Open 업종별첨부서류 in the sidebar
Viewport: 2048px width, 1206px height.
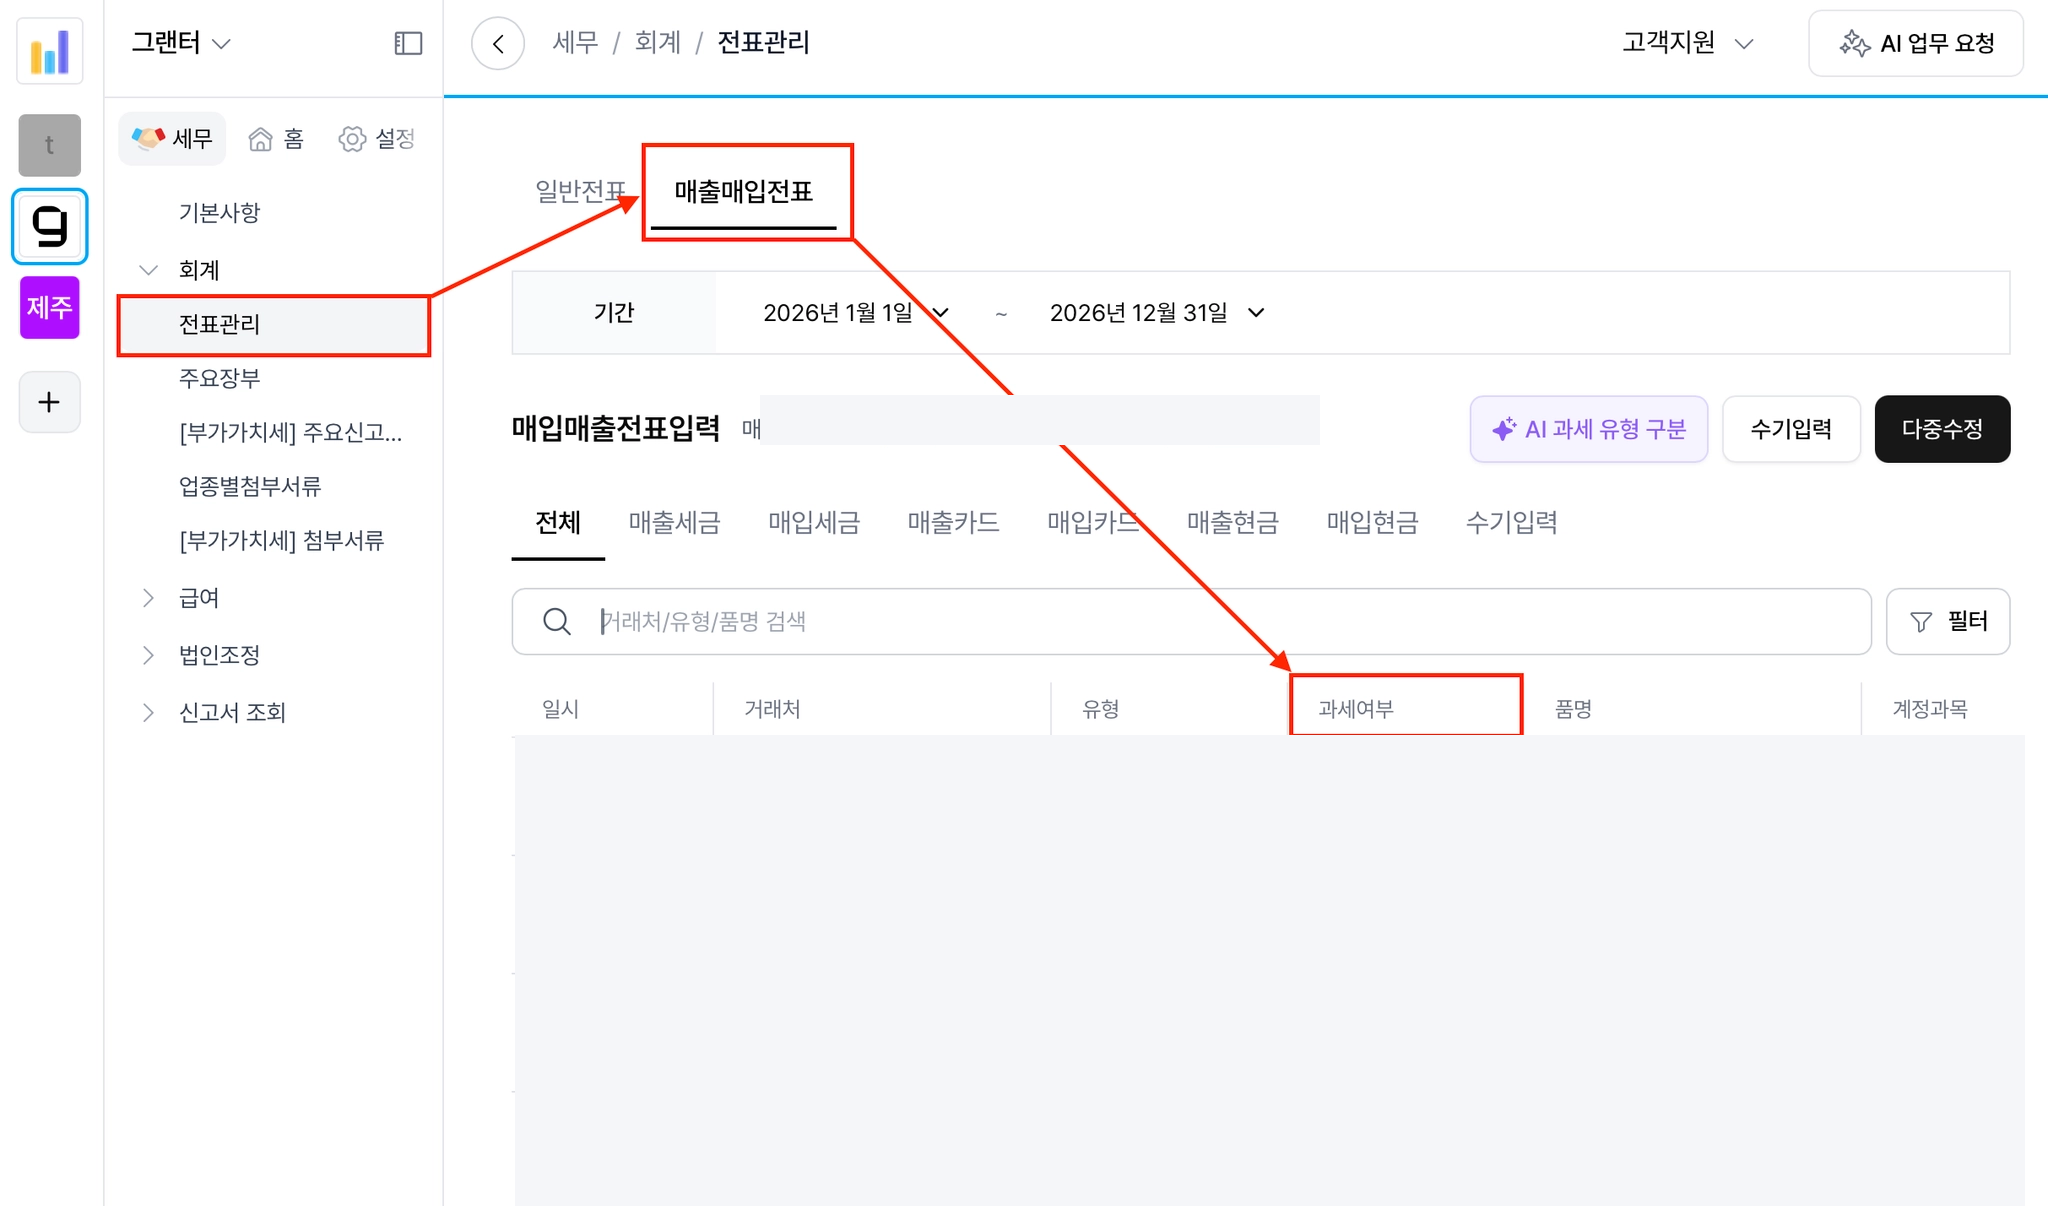tap(250, 486)
